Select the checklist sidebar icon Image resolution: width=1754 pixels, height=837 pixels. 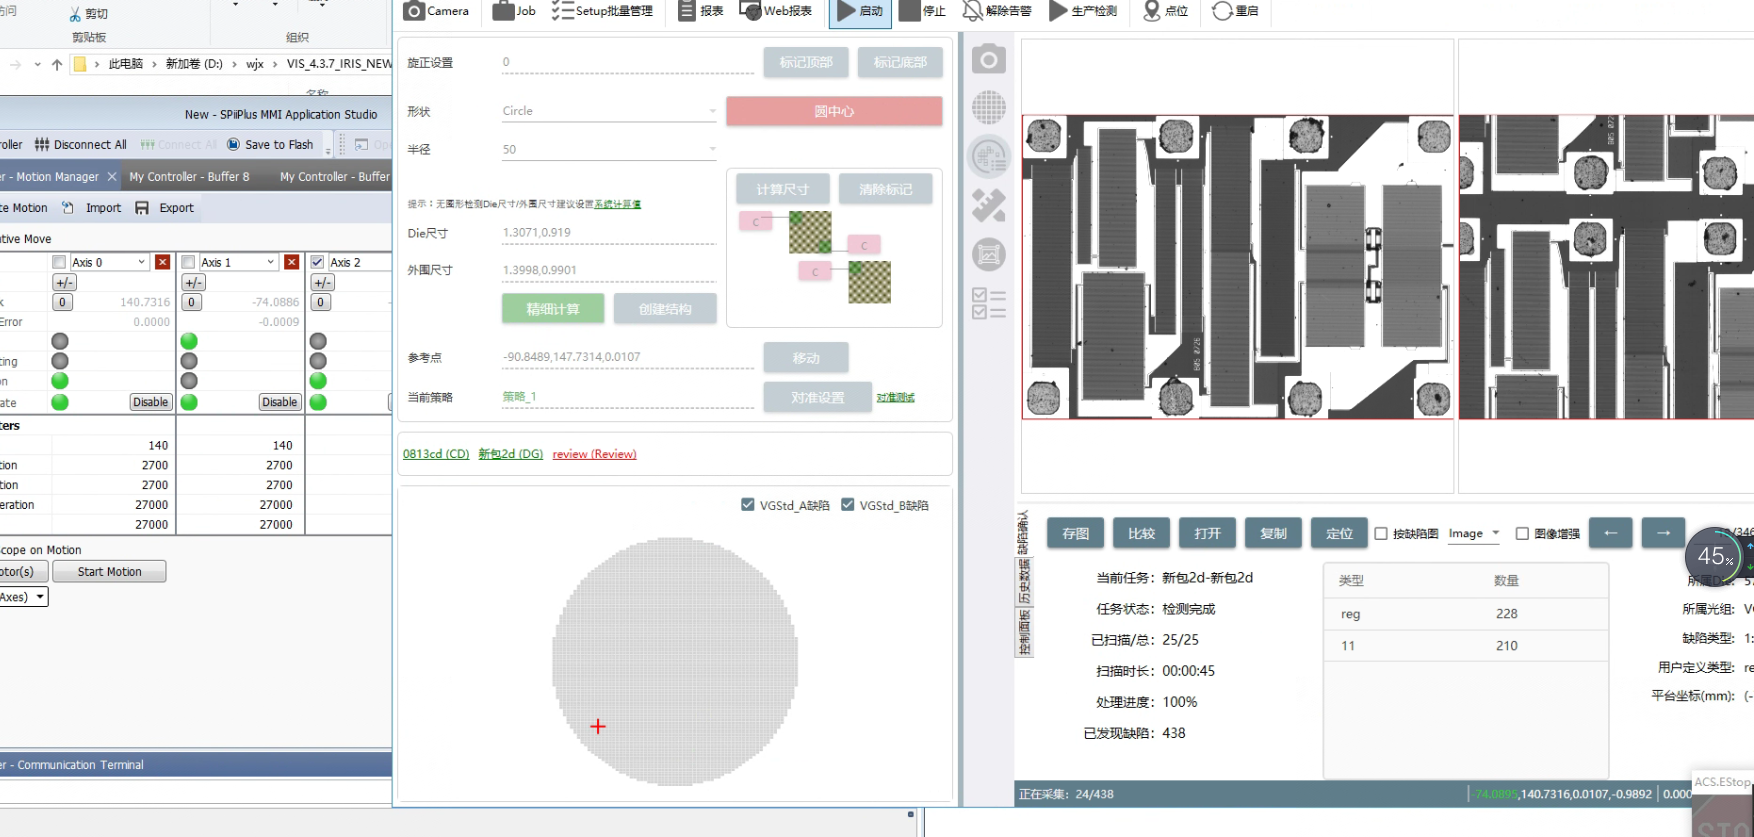click(x=989, y=303)
